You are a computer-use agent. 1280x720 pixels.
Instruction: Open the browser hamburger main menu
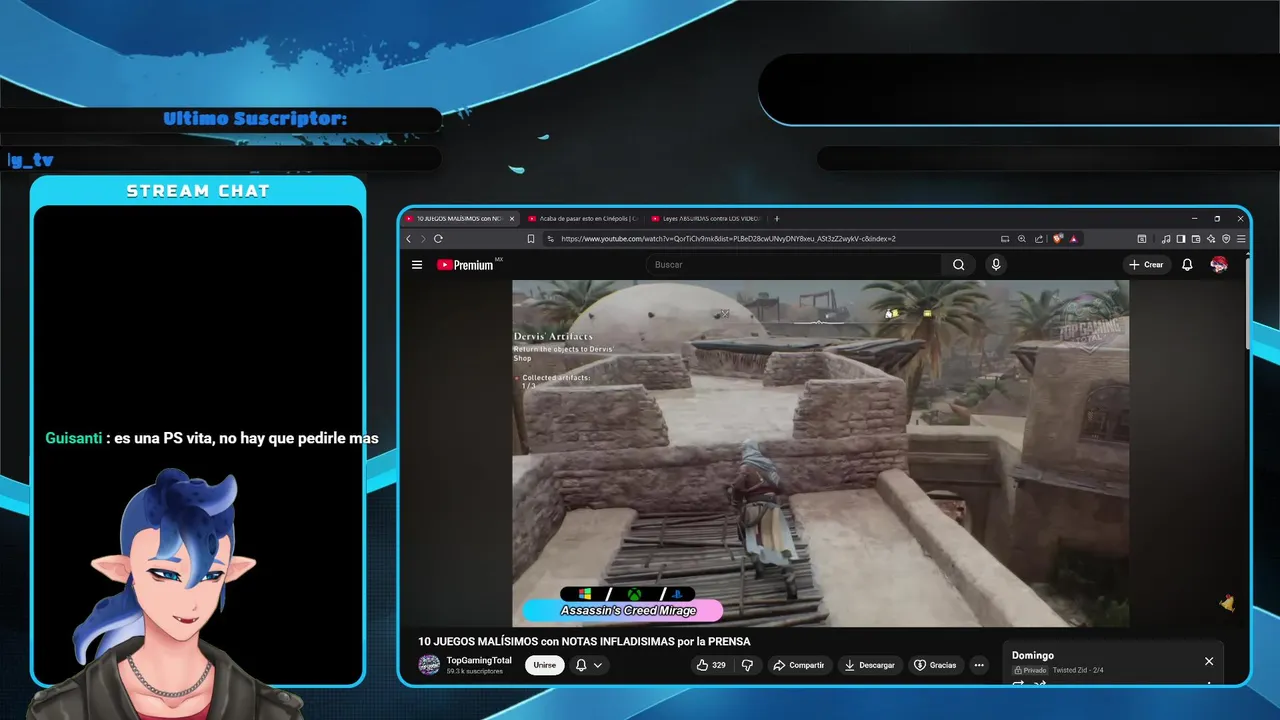click(1241, 239)
